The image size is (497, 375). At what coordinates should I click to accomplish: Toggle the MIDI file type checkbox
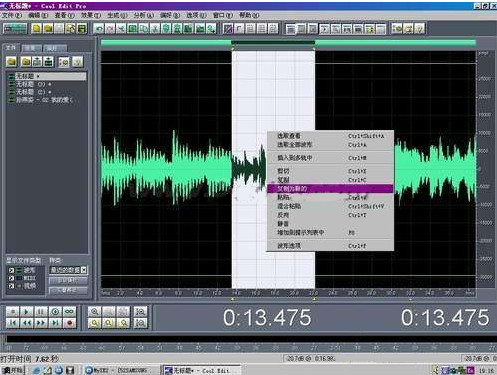pos(11,278)
